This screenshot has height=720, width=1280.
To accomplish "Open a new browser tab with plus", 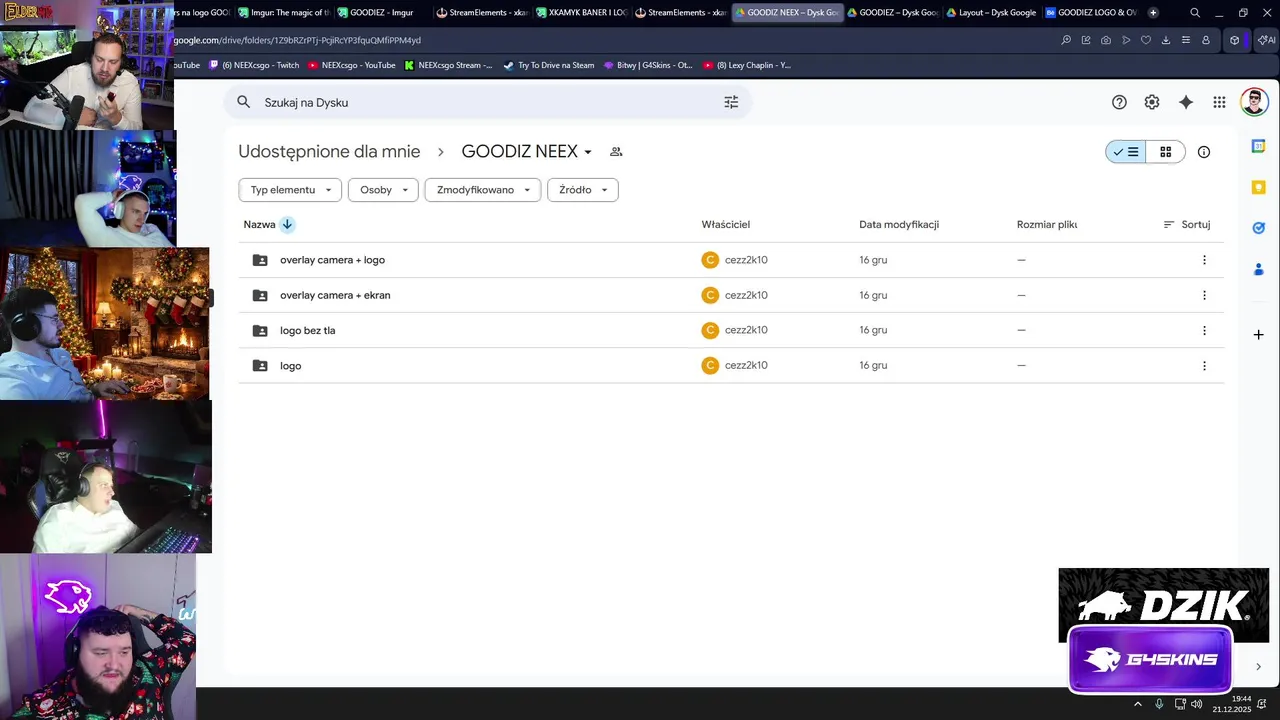I will coord(1153,13).
